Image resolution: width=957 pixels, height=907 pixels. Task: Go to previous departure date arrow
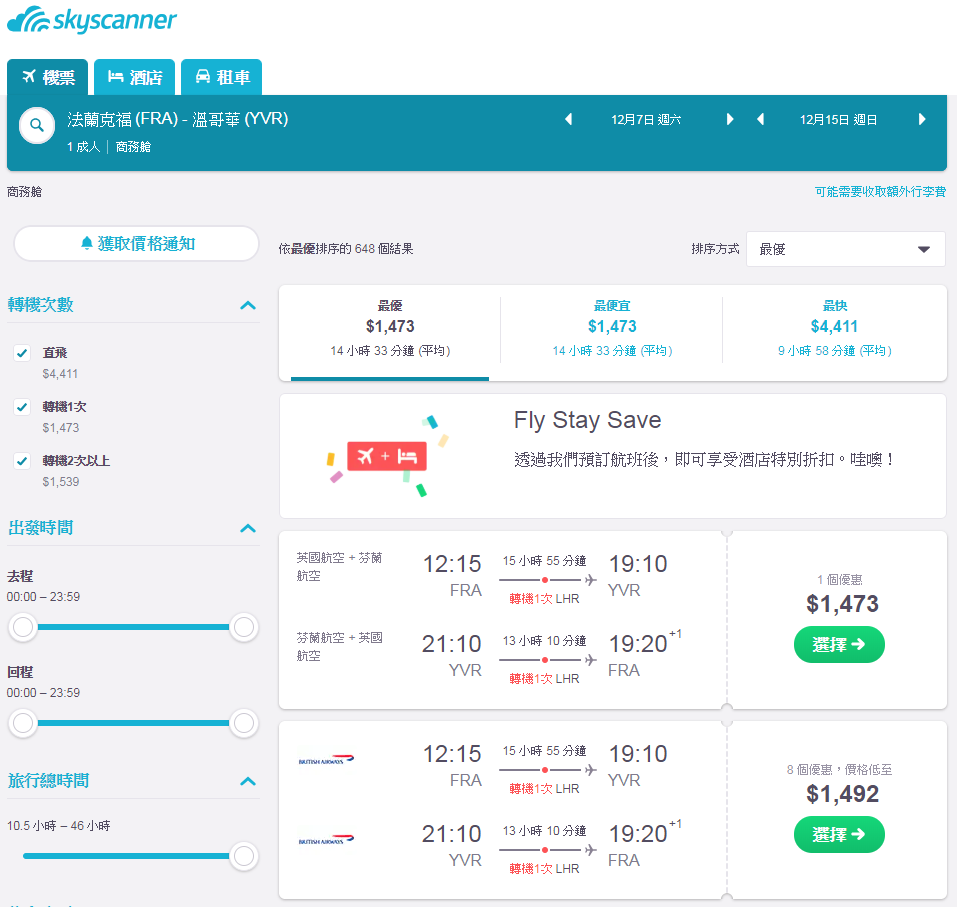coord(569,119)
